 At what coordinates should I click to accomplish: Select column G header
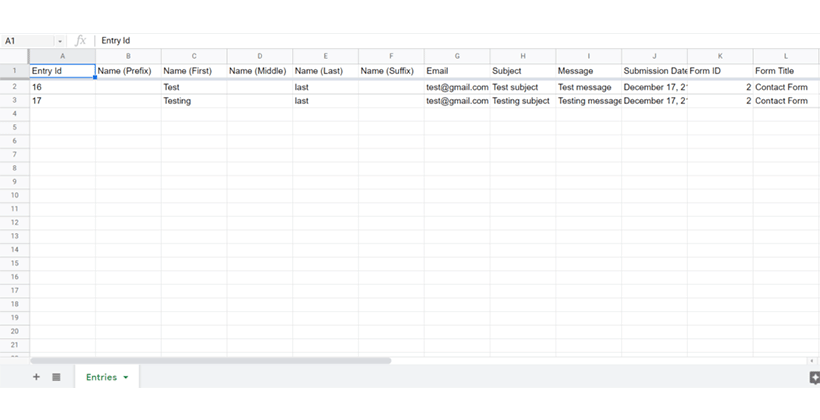457,56
